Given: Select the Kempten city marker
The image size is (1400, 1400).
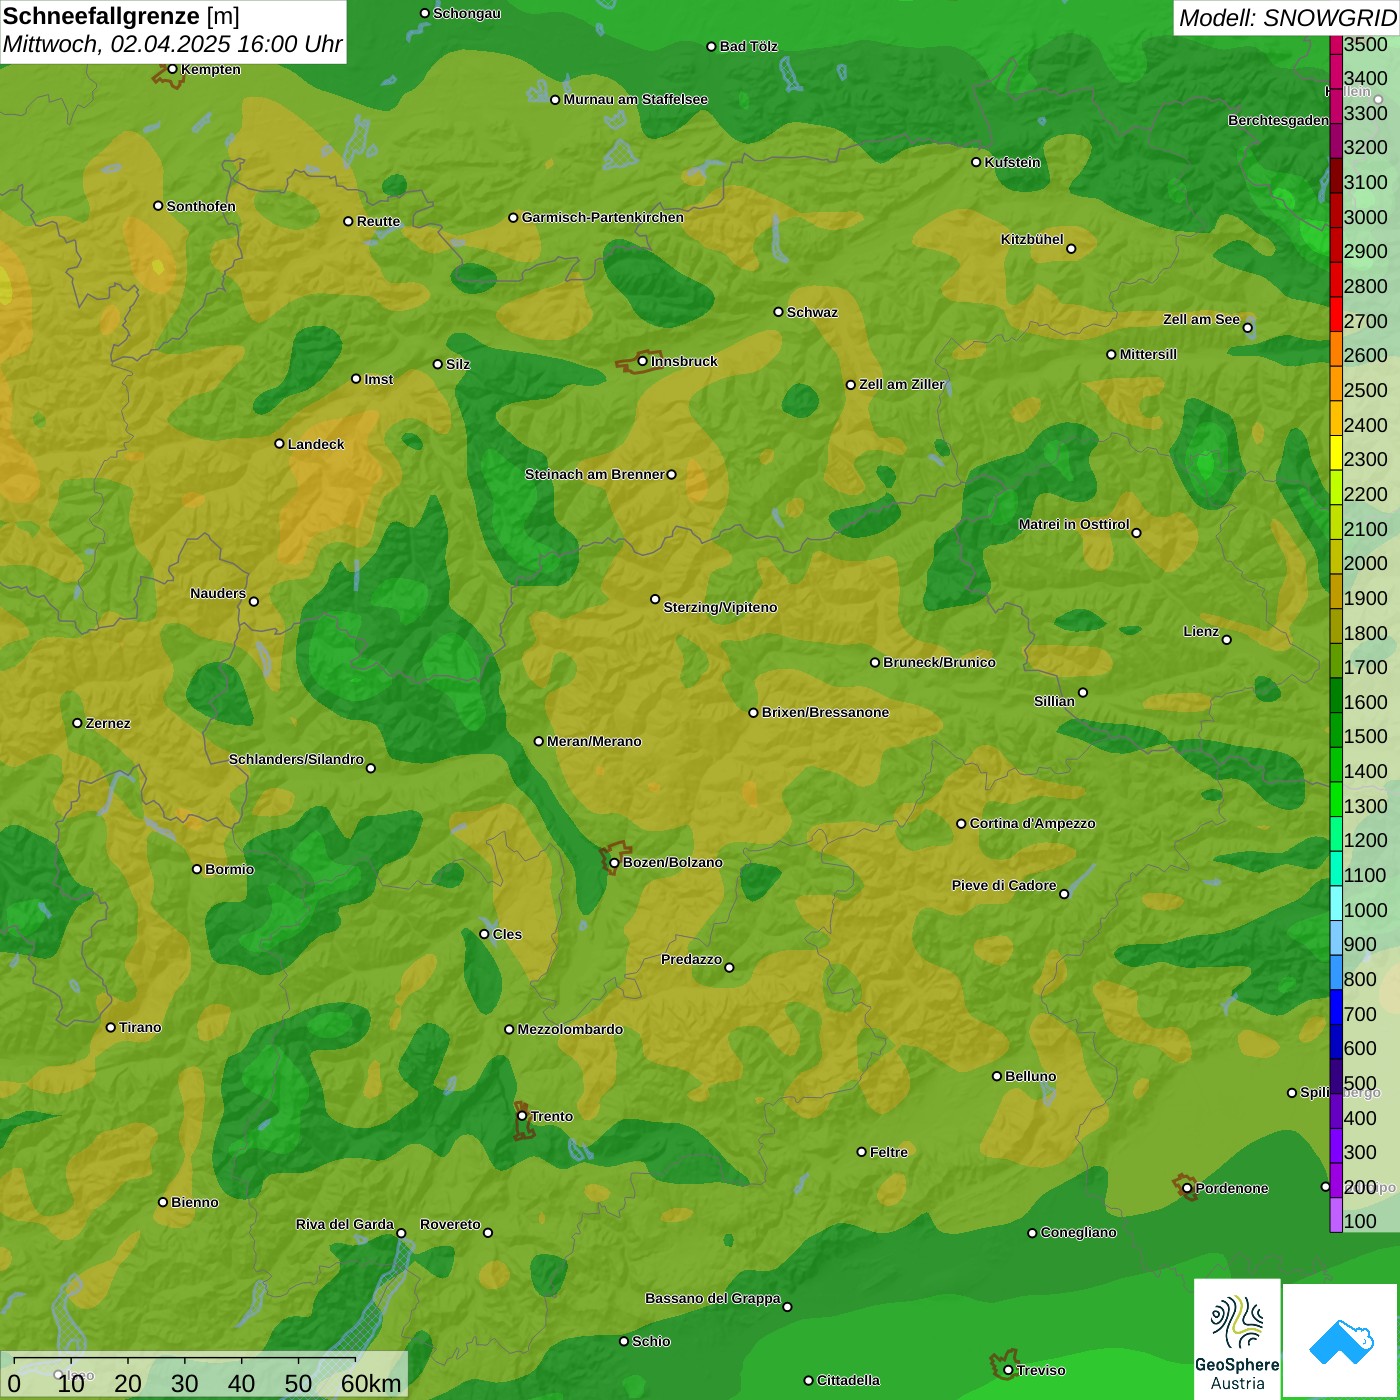Looking at the screenshot, I should 172,69.
